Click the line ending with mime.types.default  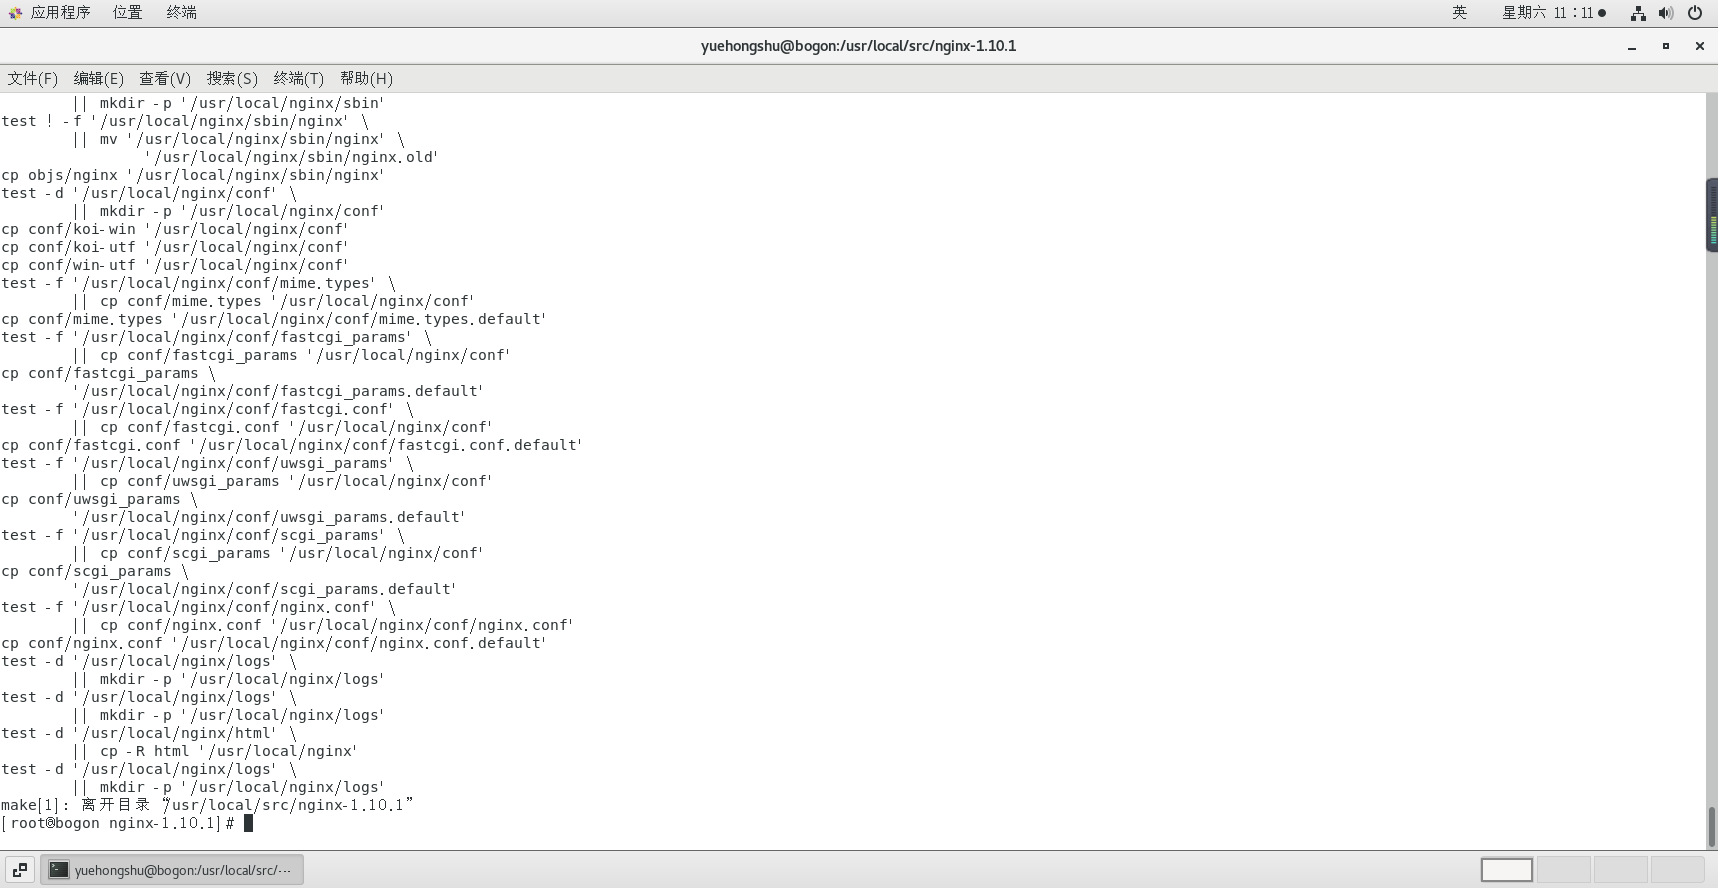(x=274, y=319)
